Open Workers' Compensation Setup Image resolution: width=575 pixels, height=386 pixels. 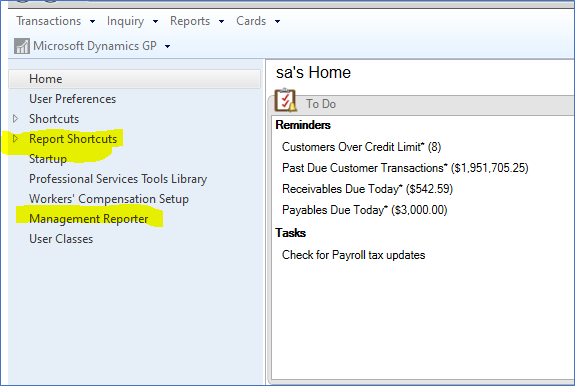109,199
